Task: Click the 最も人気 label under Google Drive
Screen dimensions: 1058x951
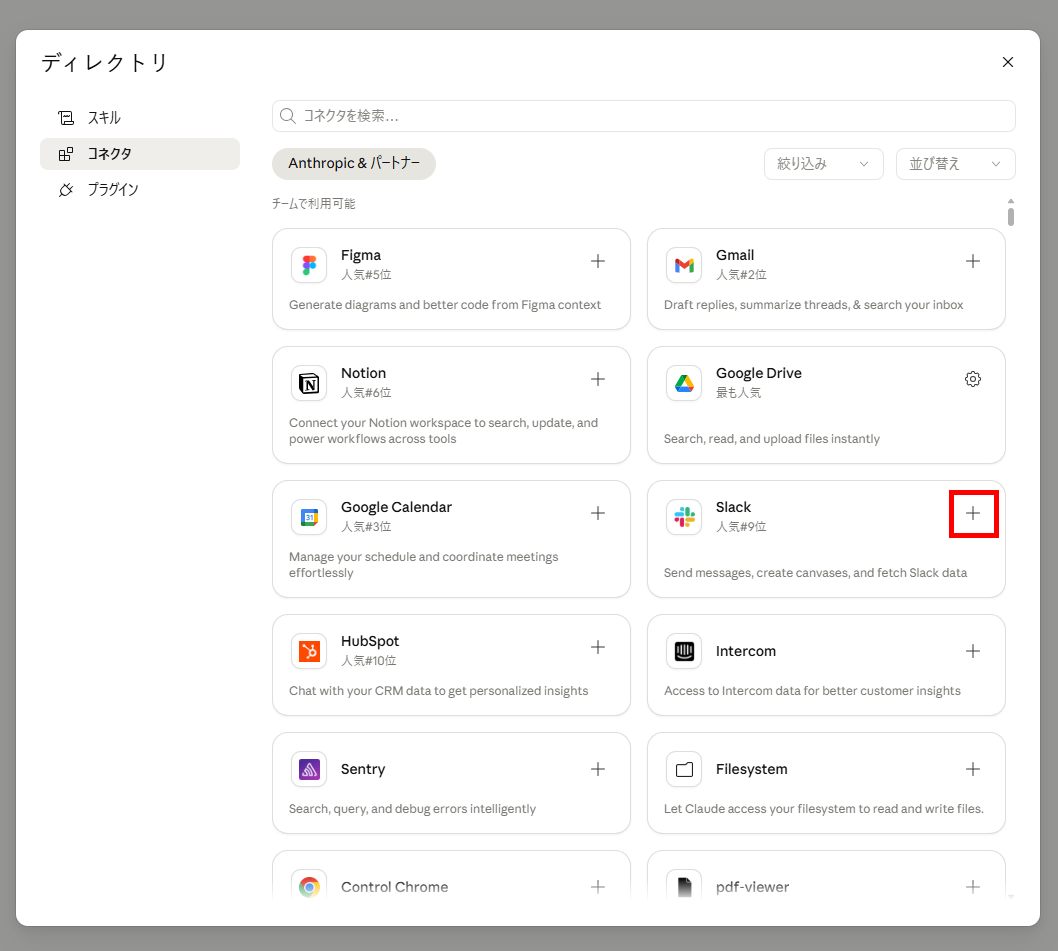Action: [738, 393]
